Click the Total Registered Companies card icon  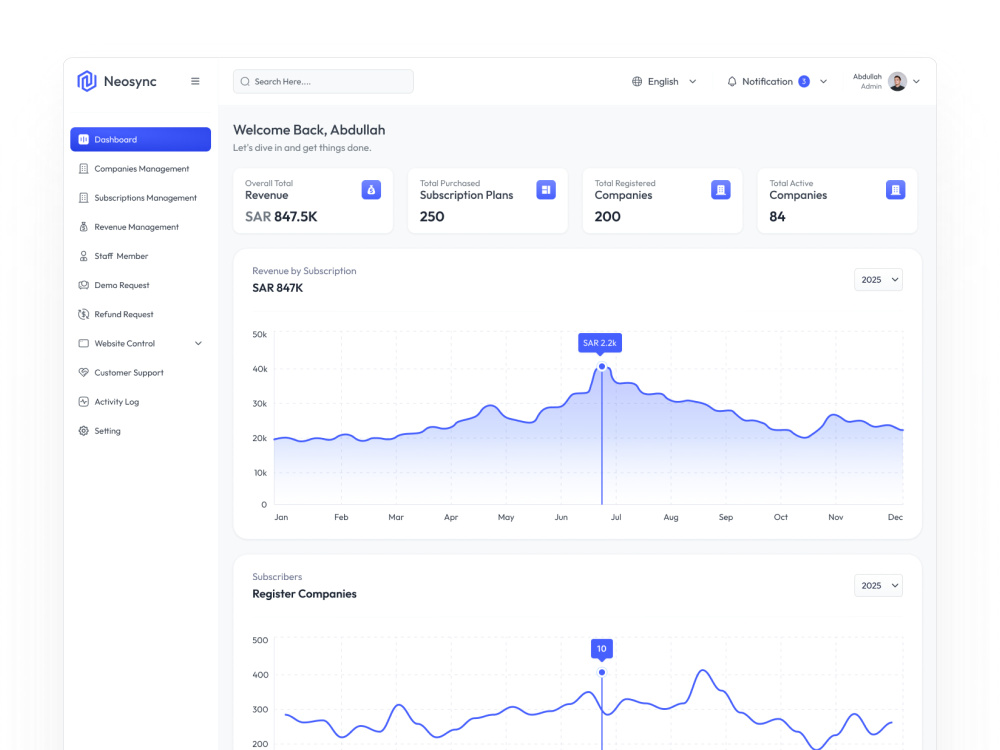721,189
